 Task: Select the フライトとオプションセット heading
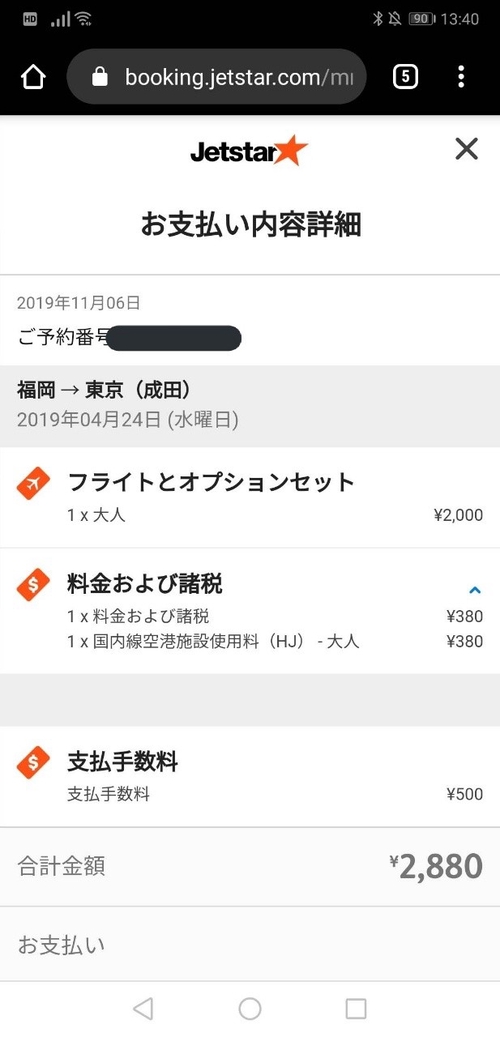point(211,482)
